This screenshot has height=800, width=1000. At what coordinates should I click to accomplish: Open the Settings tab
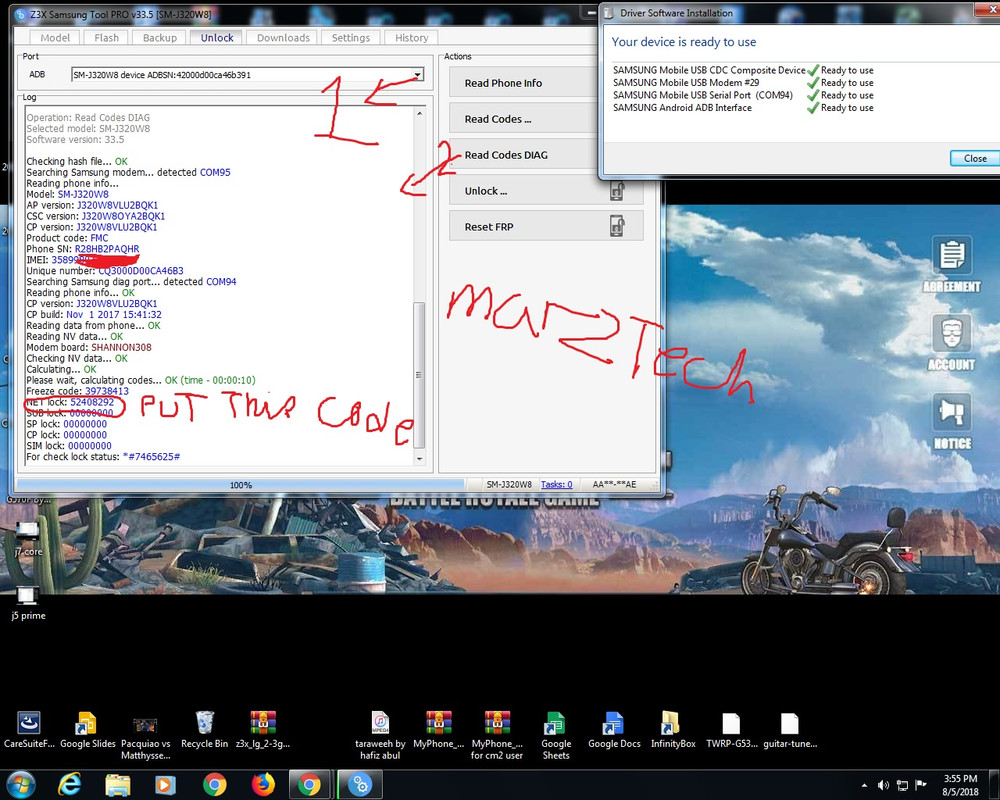tap(351, 38)
